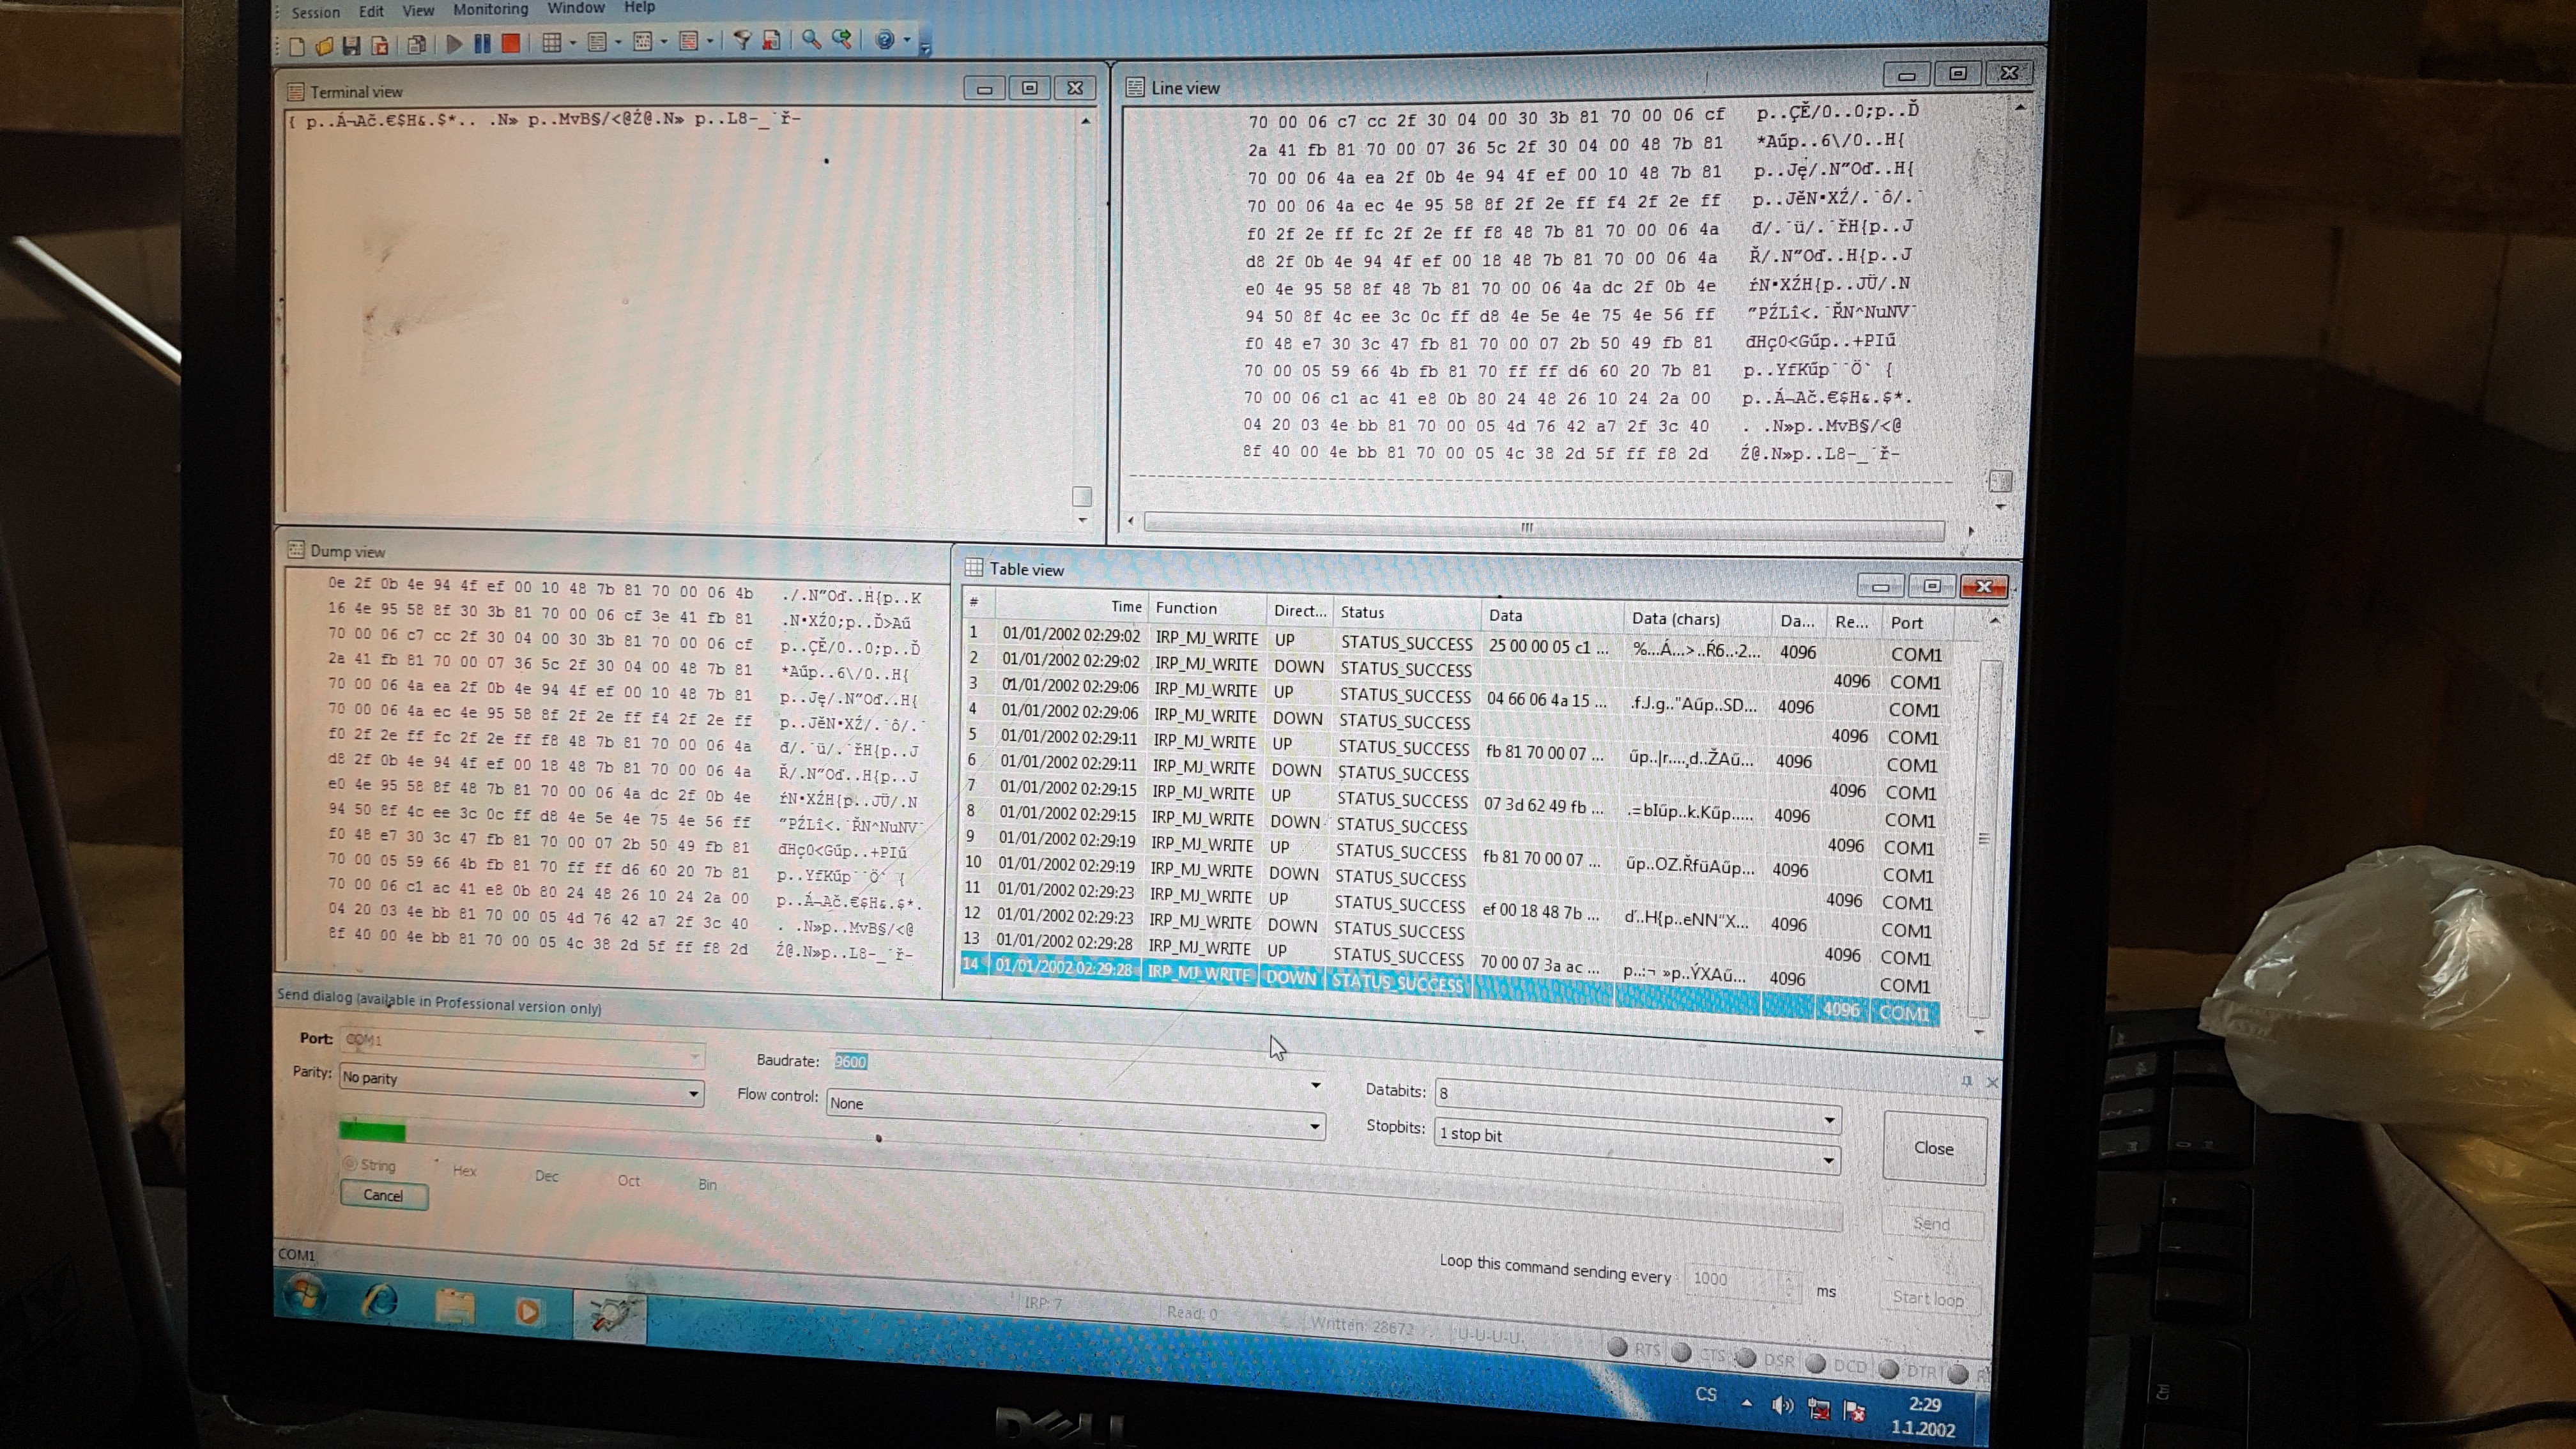Screen dimensions: 2576x1449
Task: Click the magnifier Find icon
Action: (x=811, y=39)
